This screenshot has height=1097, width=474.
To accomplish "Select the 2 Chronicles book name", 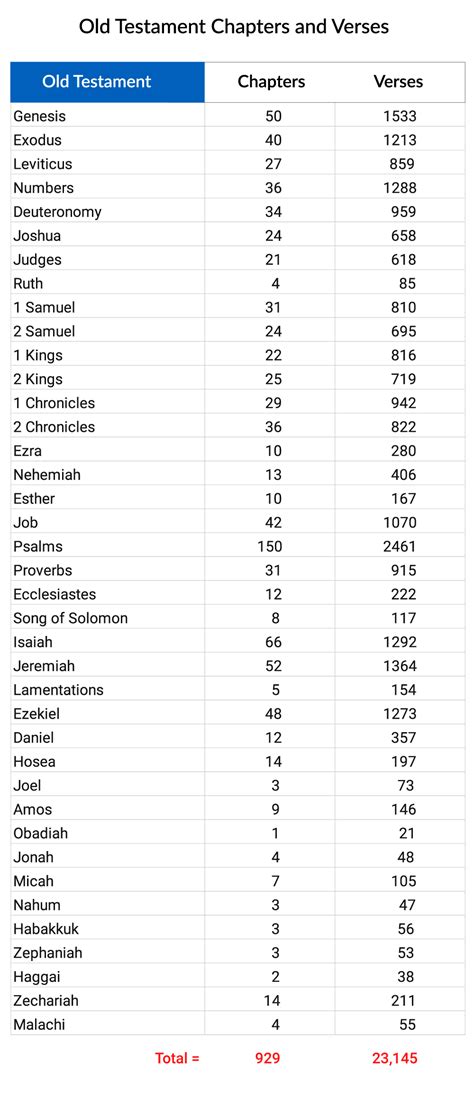I will point(54,427).
